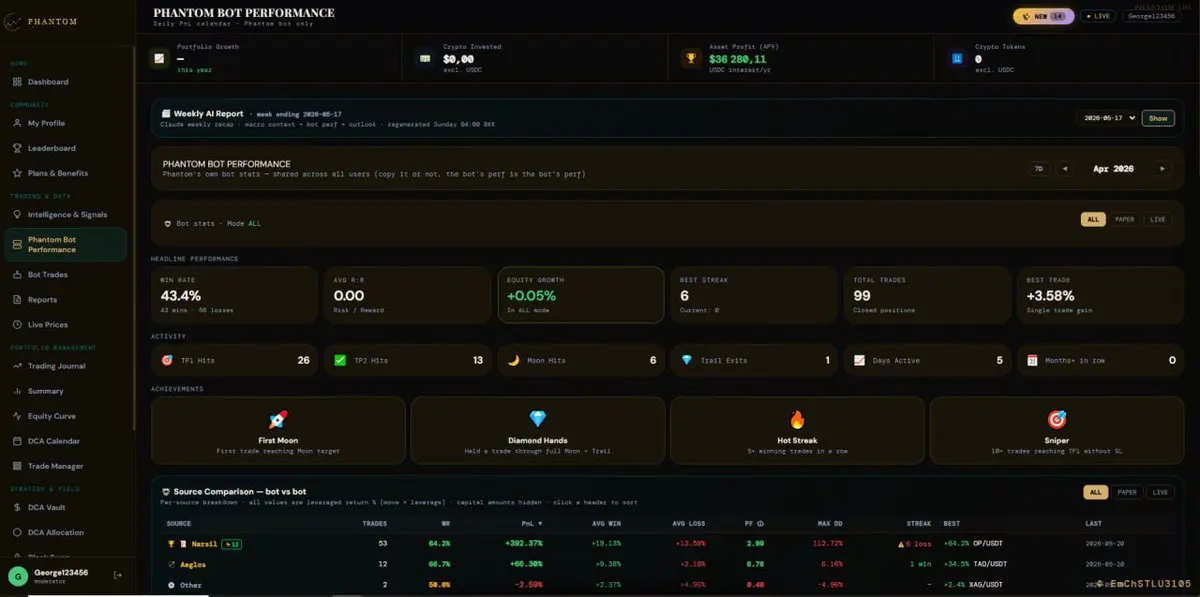
Task: Select PAPER mode in Bot stats
Action: [x=1125, y=219]
